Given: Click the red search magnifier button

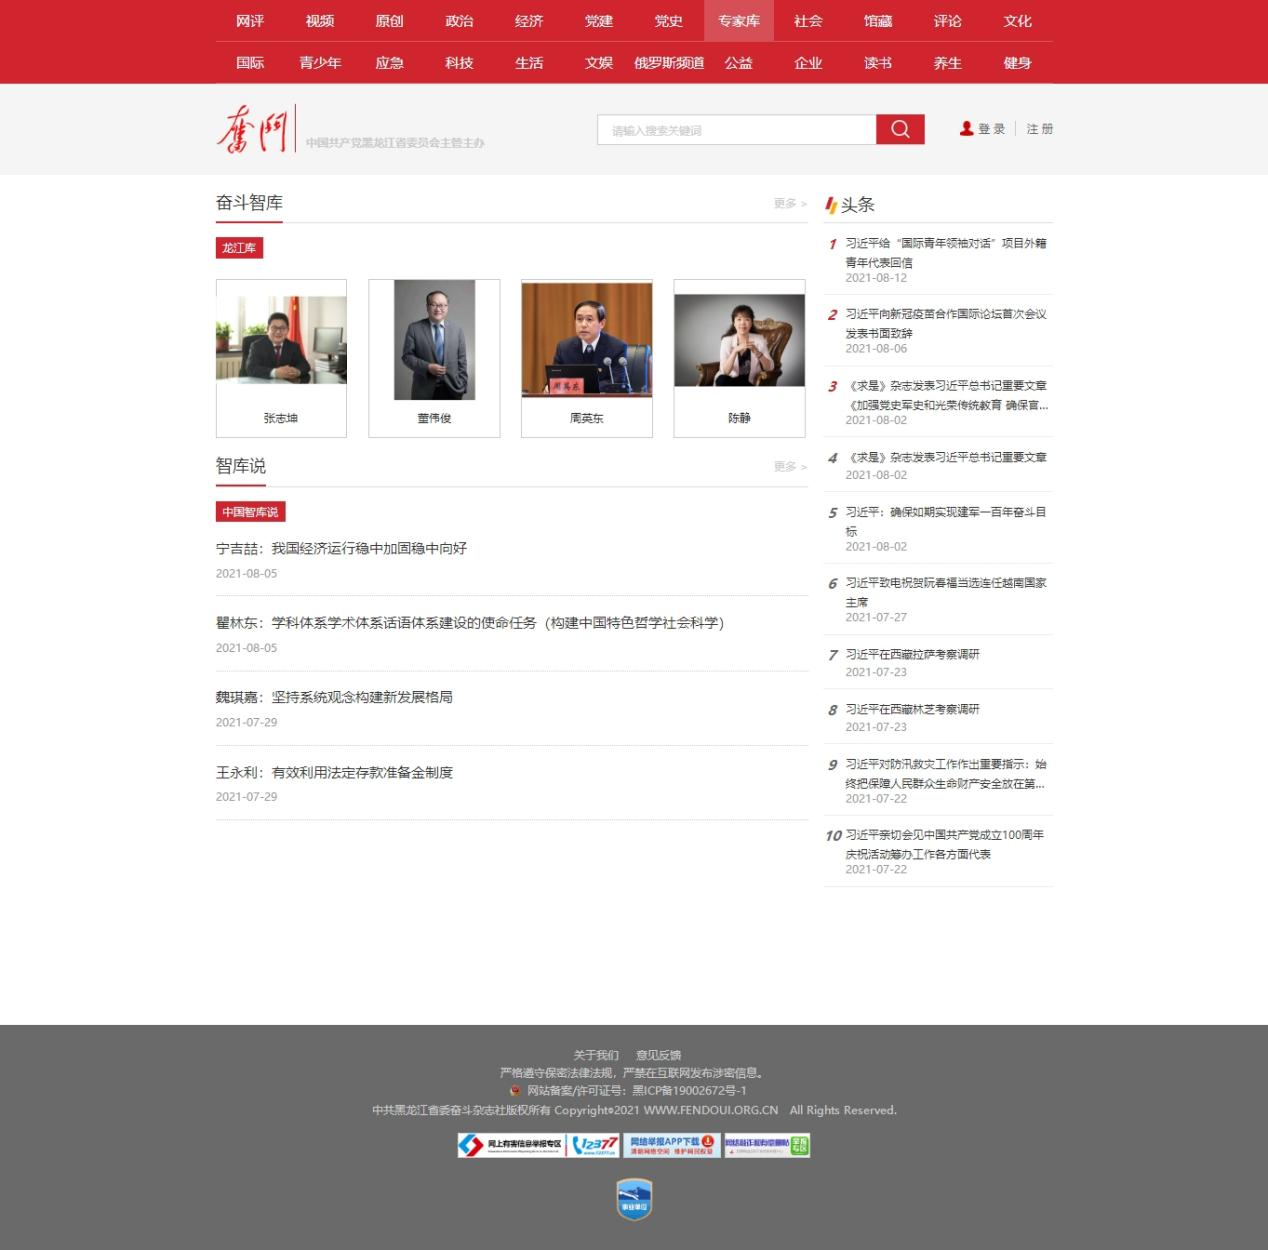Looking at the screenshot, I should pyautogui.click(x=900, y=129).
